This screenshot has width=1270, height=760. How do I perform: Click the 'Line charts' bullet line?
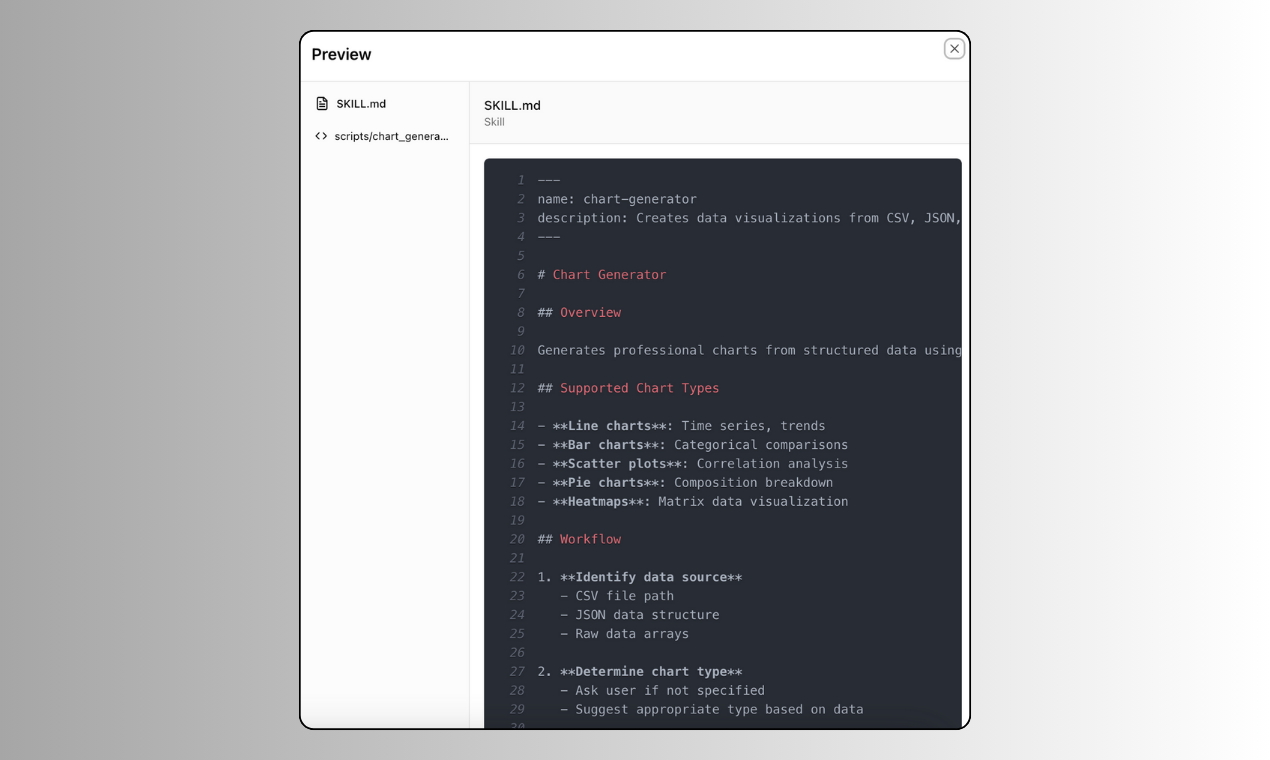point(681,426)
